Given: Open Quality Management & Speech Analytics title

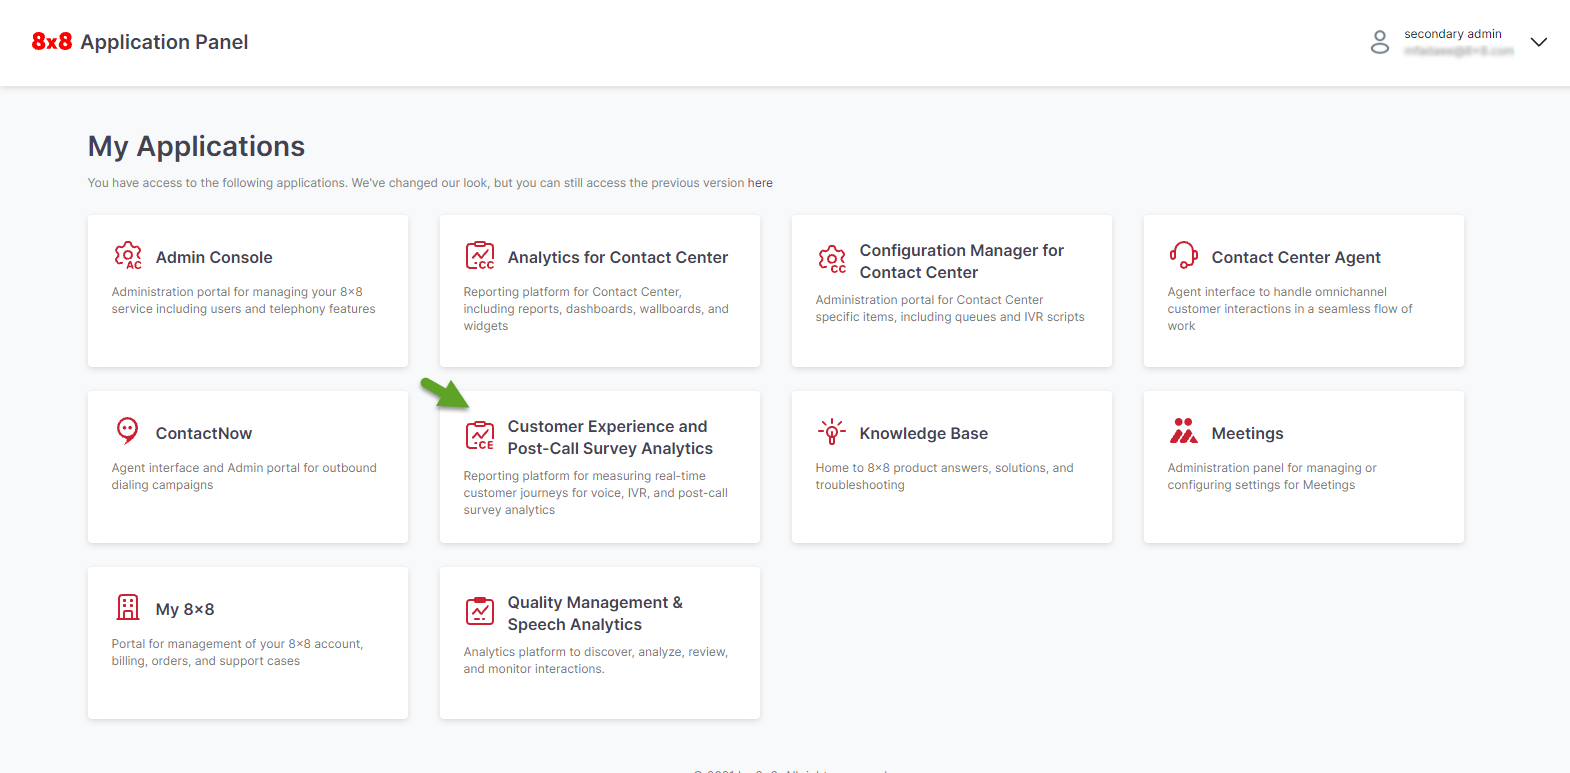Looking at the screenshot, I should pos(595,613).
